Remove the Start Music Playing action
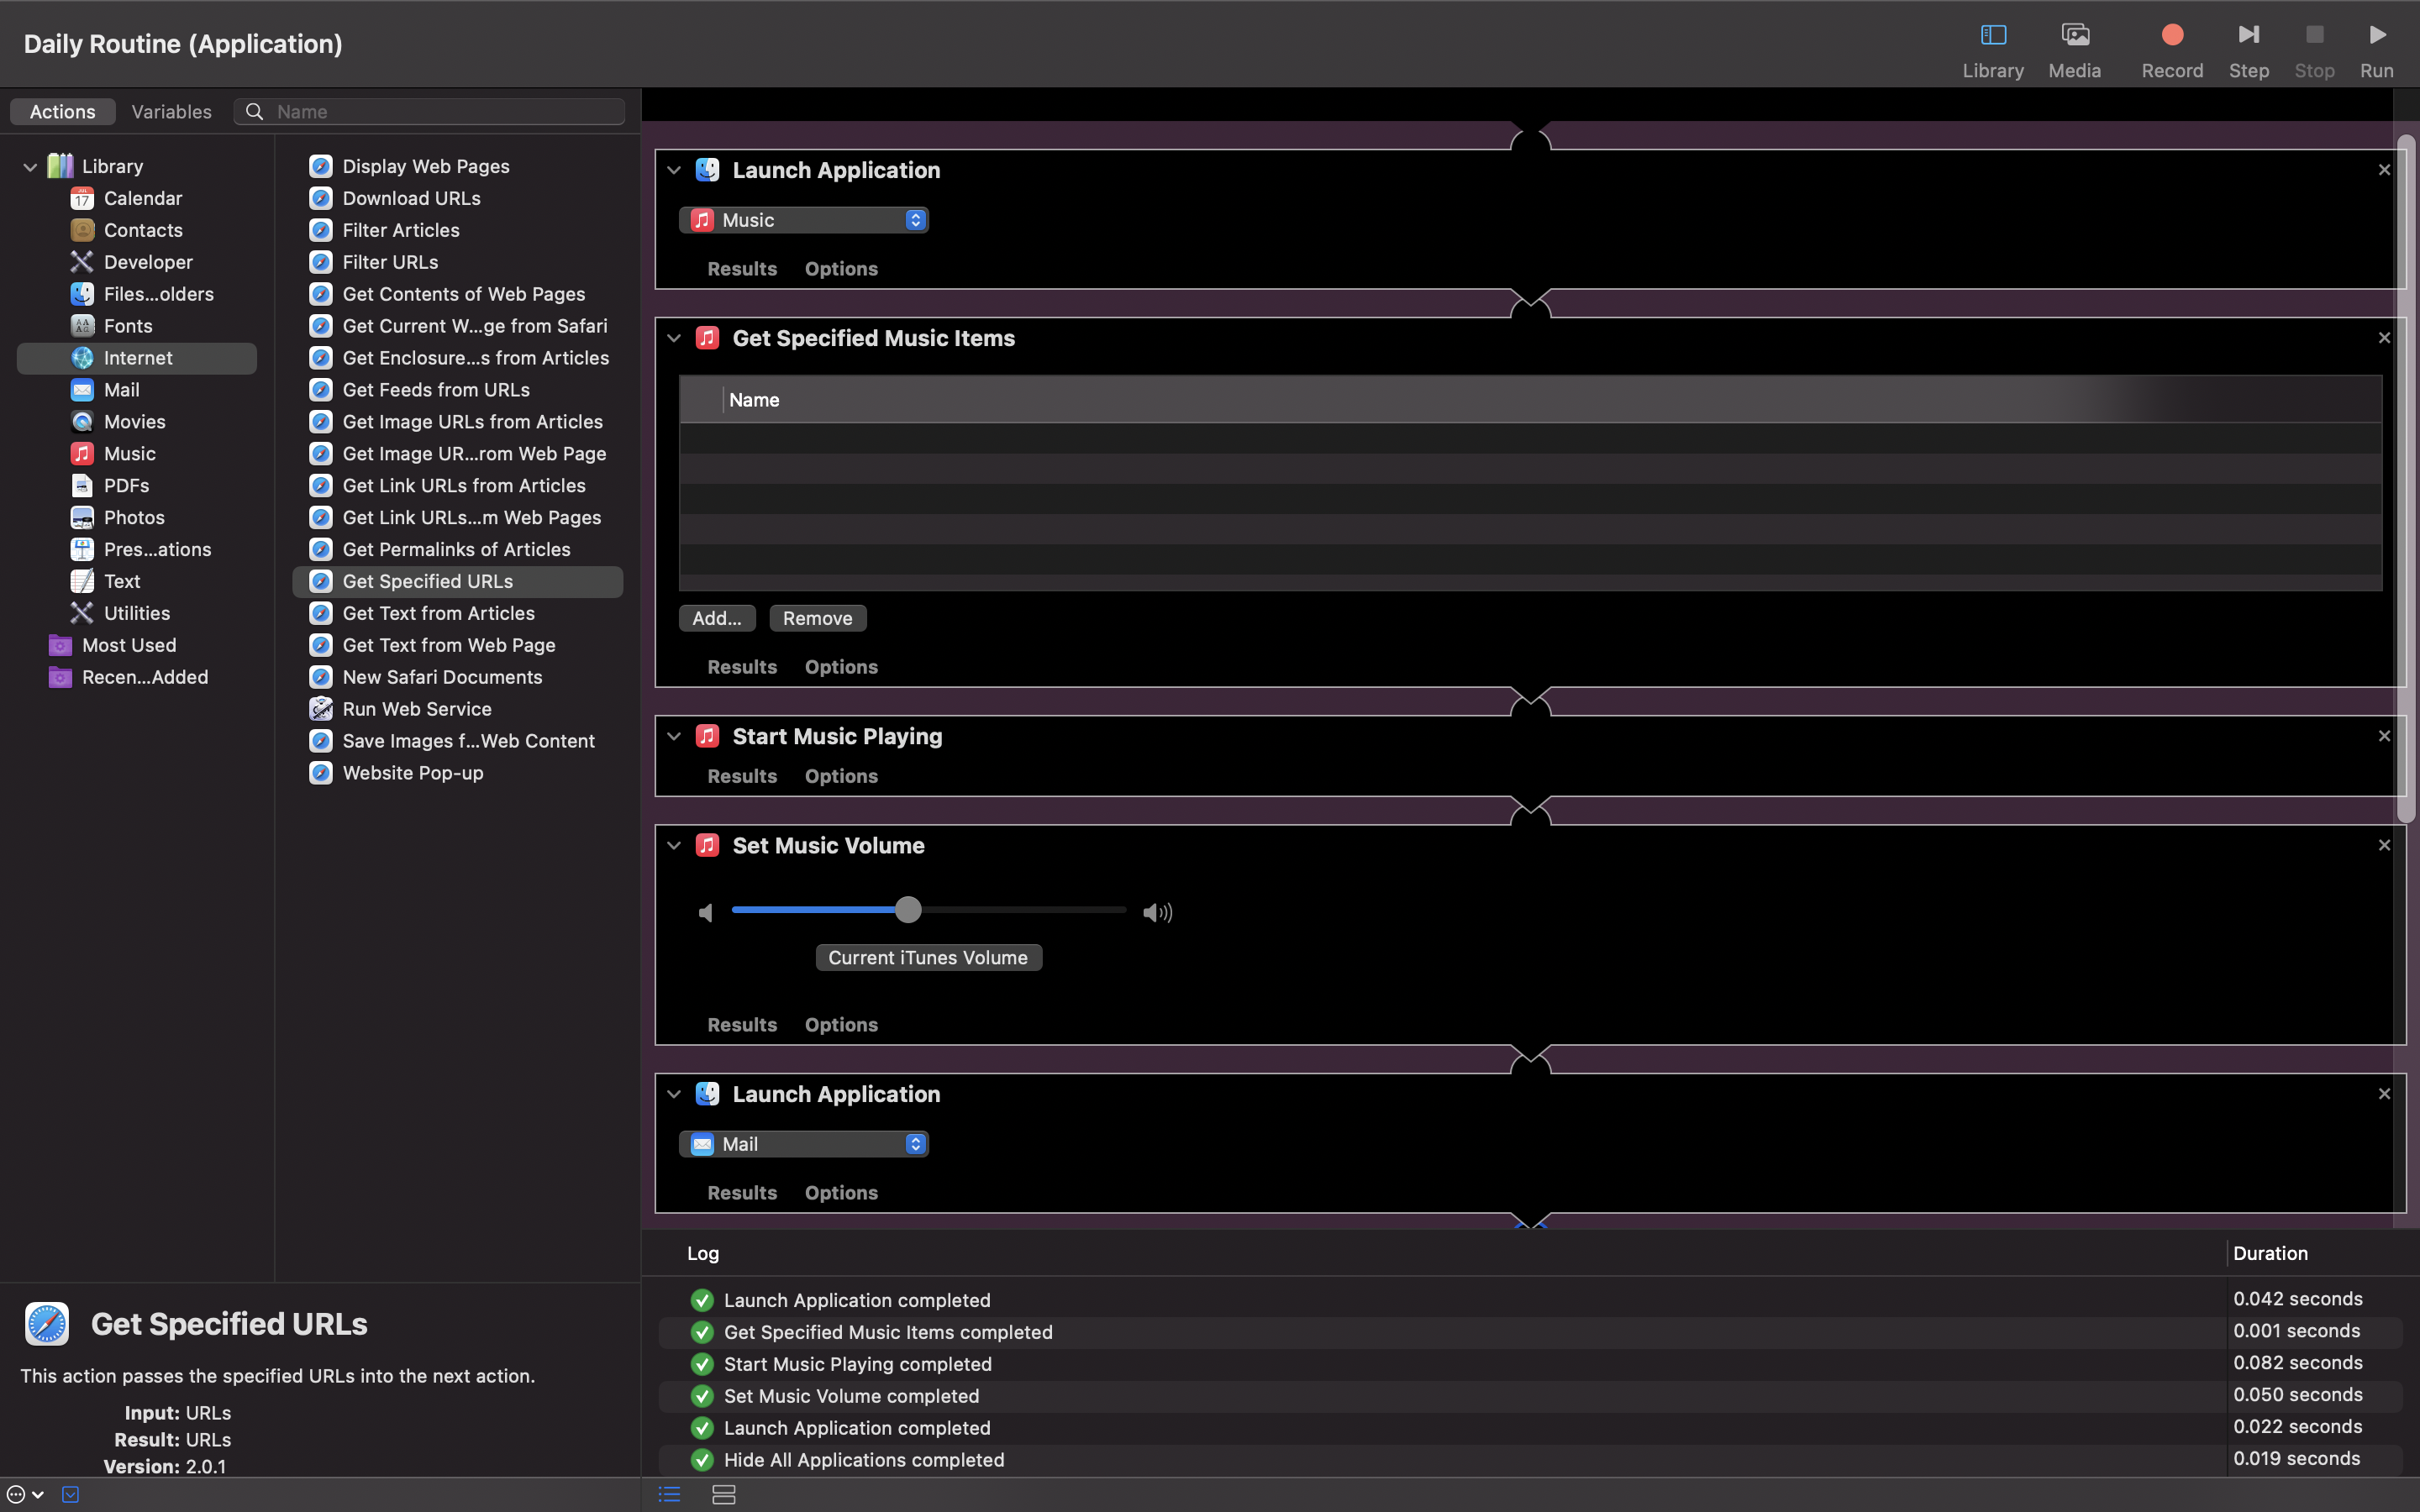This screenshot has width=2420, height=1512. (x=2384, y=737)
